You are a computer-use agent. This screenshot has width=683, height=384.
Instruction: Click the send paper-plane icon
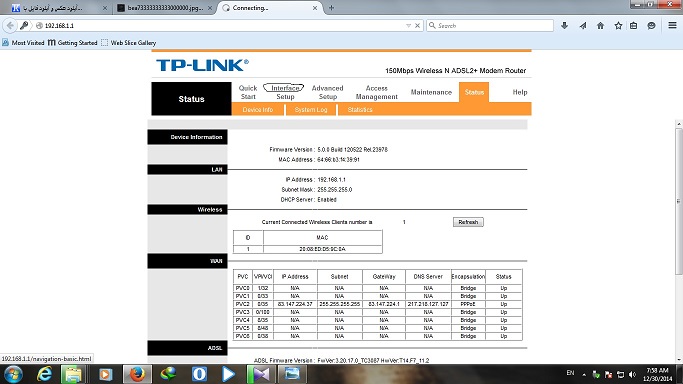pyautogui.click(x=583, y=26)
